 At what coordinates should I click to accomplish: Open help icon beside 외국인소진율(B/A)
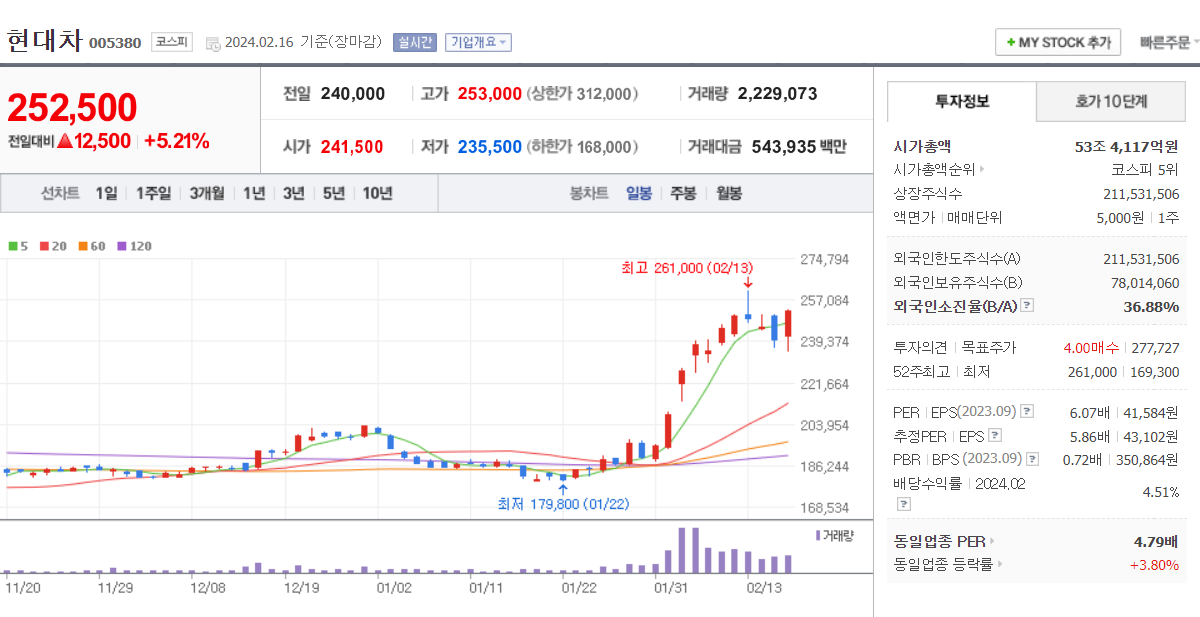tap(1026, 306)
